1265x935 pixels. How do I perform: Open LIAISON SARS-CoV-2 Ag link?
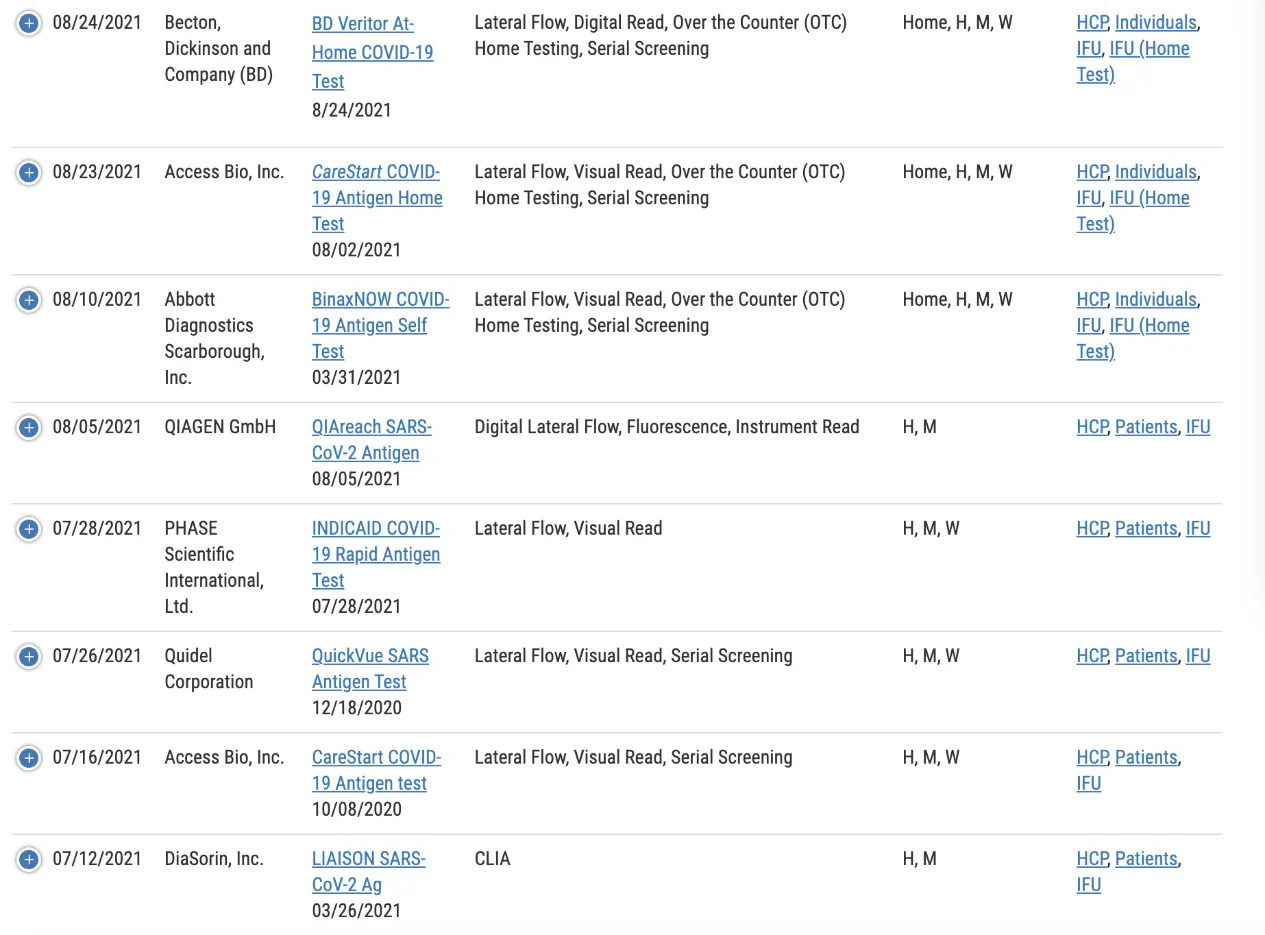coord(368,872)
